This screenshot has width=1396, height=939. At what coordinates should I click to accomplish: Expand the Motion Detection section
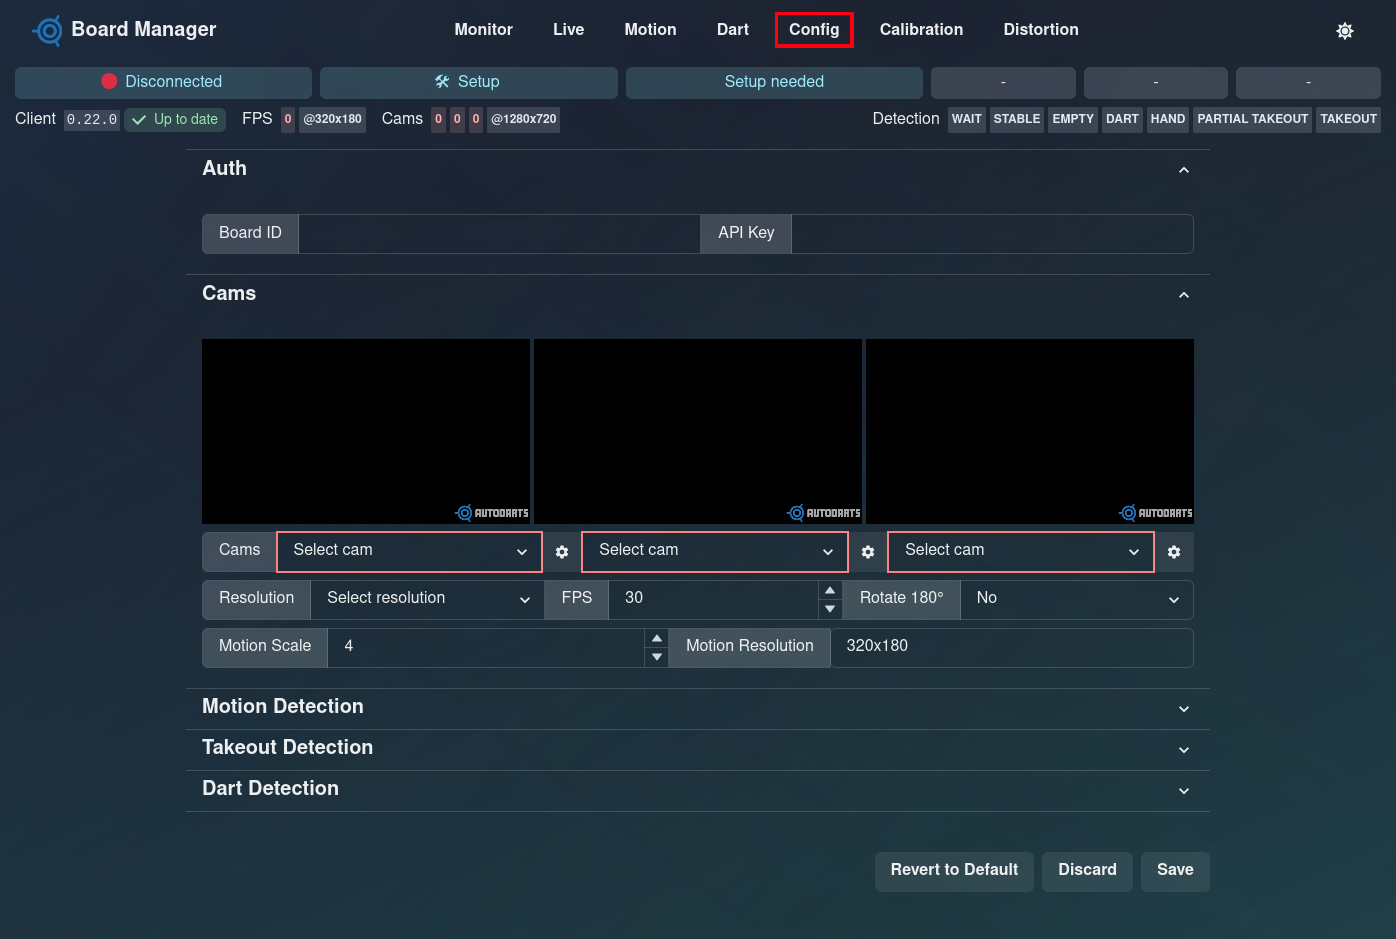click(x=1184, y=709)
